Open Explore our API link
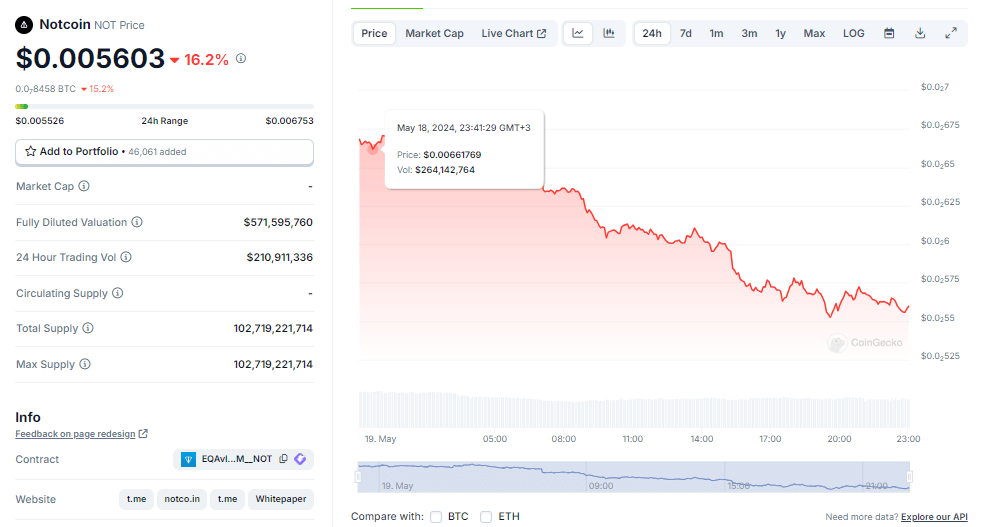The height and width of the screenshot is (527, 986). 934,517
